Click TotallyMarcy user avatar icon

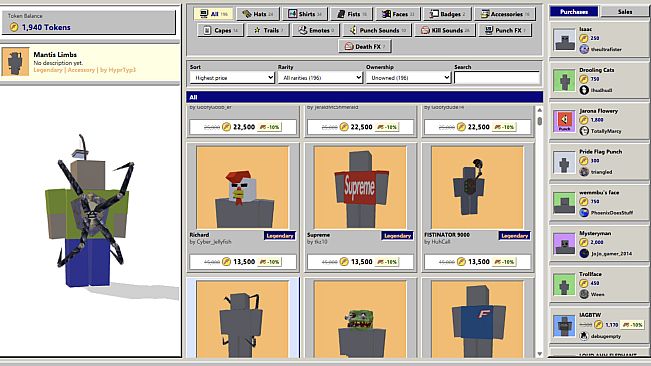pos(584,131)
